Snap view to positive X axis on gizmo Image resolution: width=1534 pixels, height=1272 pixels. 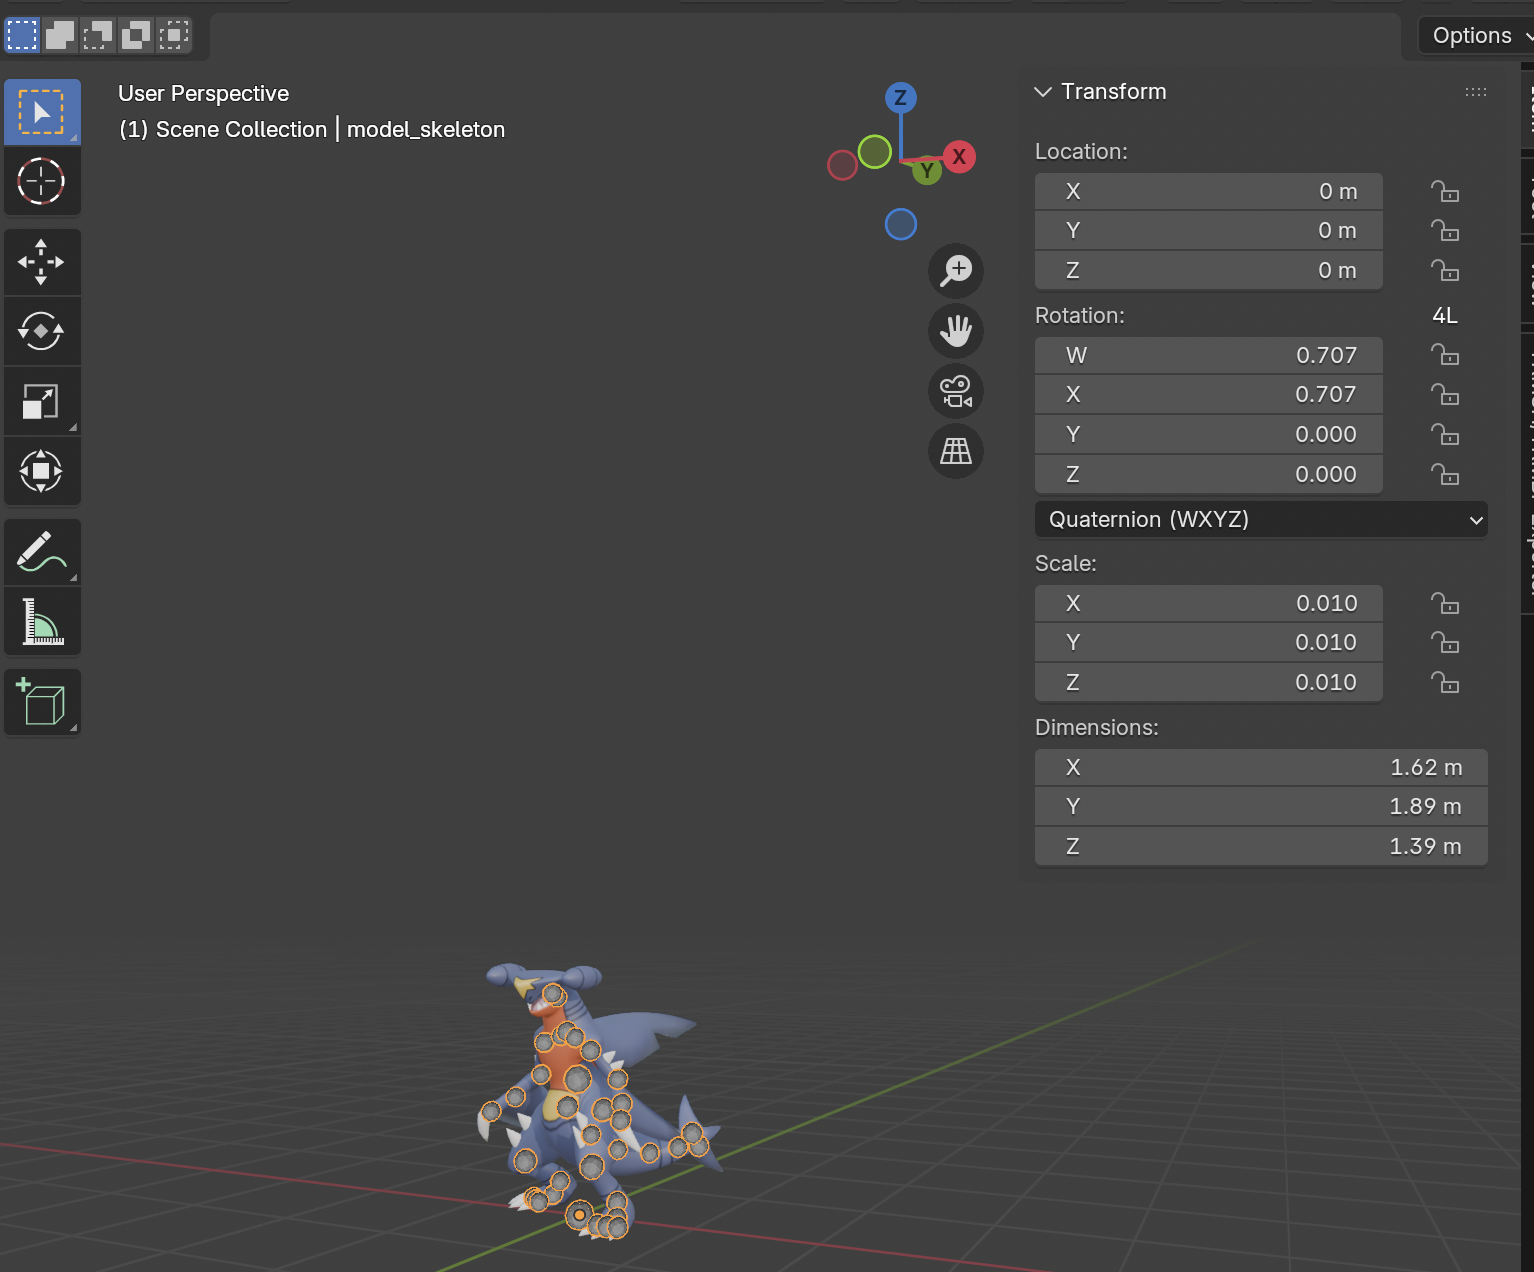tap(959, 156)
